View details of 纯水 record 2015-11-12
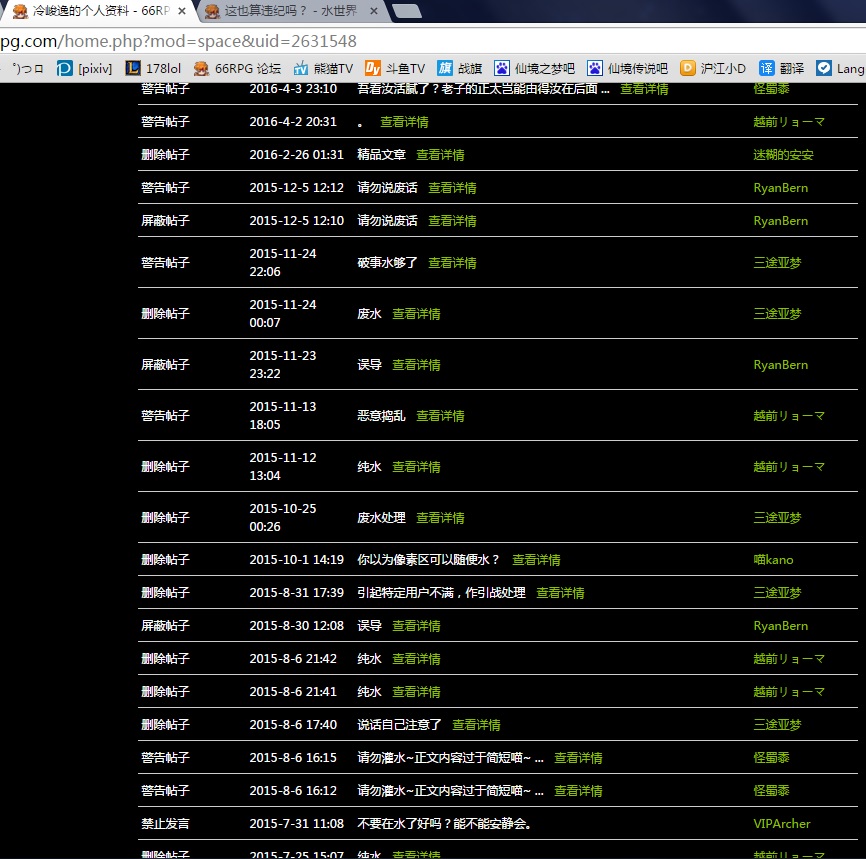Viewport: 866px width, 859px height. [x=416, y=467]
